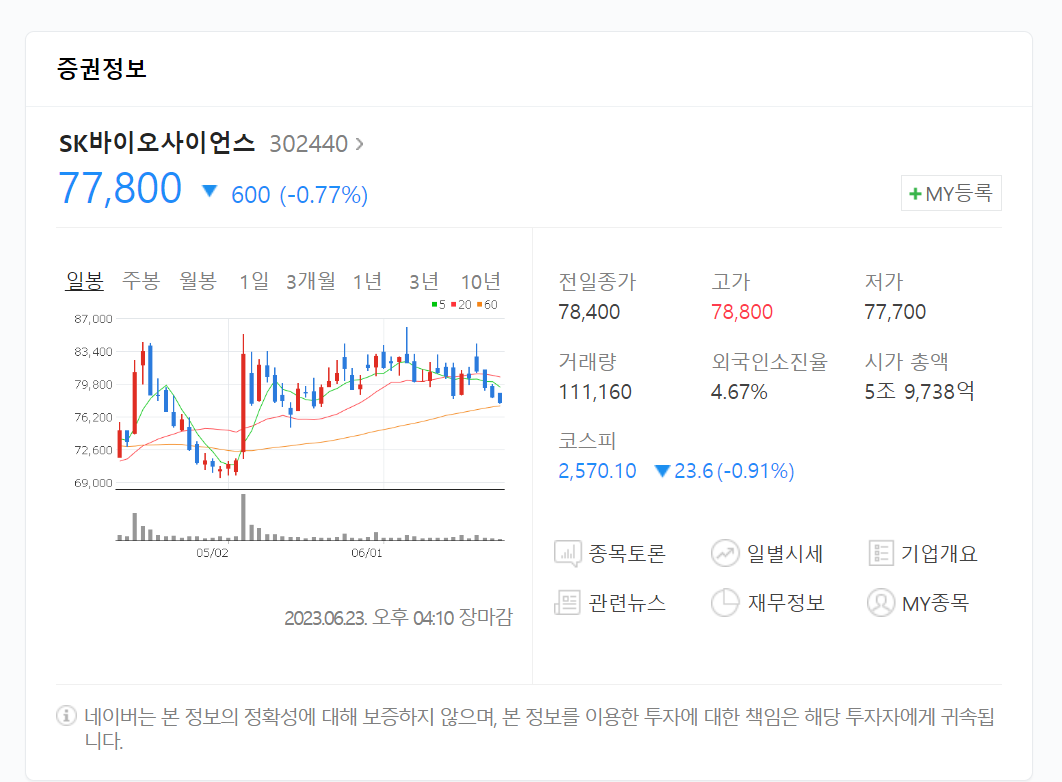Open the 관련뉴스 text link
The image size is (1062, 782).
627,603
